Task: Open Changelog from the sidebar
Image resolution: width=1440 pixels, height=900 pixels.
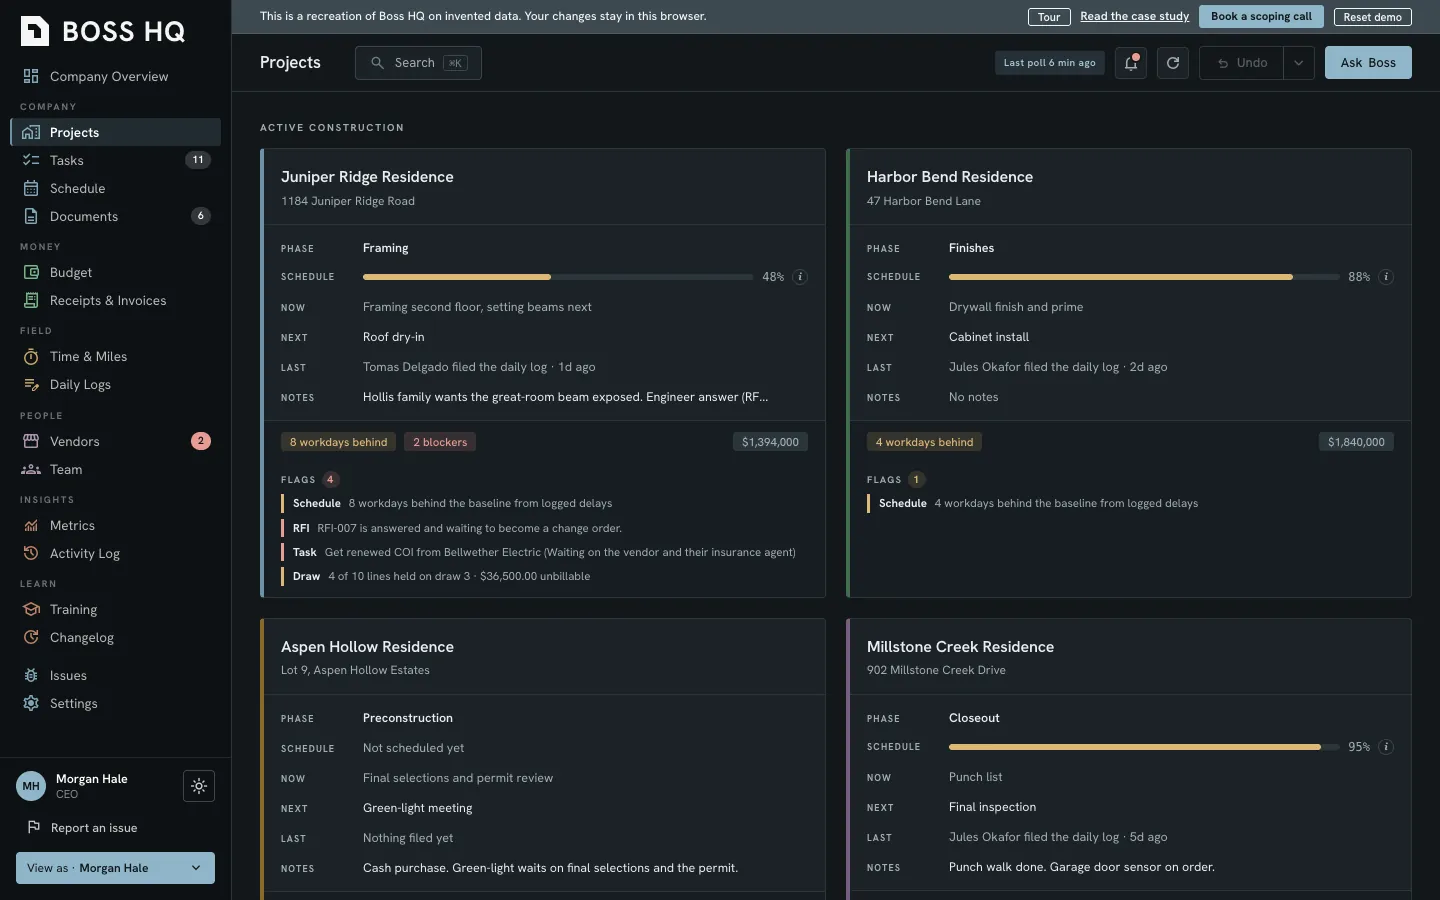Action: pos(115,637)
